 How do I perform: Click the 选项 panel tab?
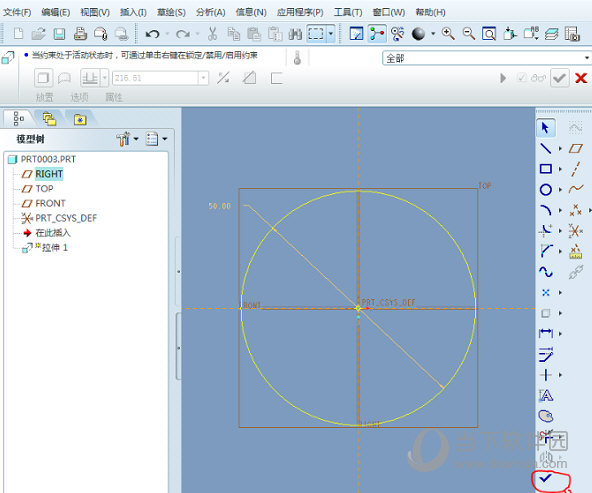[79, 98]
